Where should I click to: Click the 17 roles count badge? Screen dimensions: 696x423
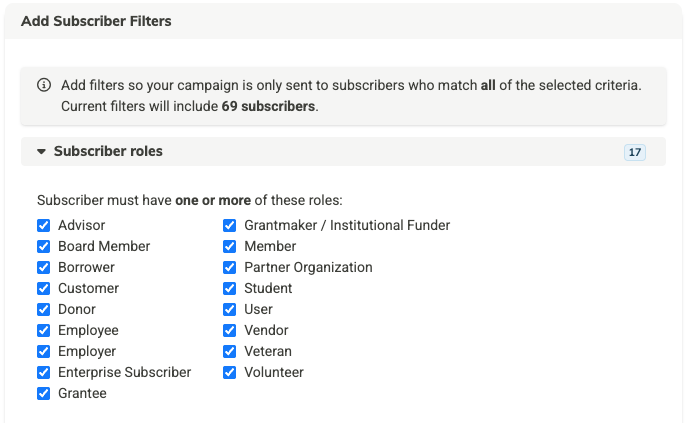[x=634, y=152]
